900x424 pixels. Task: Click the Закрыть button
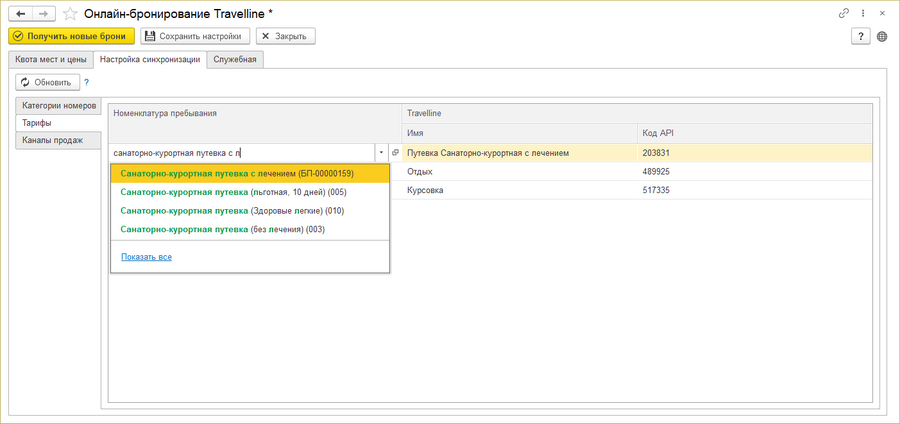[285, 36]
